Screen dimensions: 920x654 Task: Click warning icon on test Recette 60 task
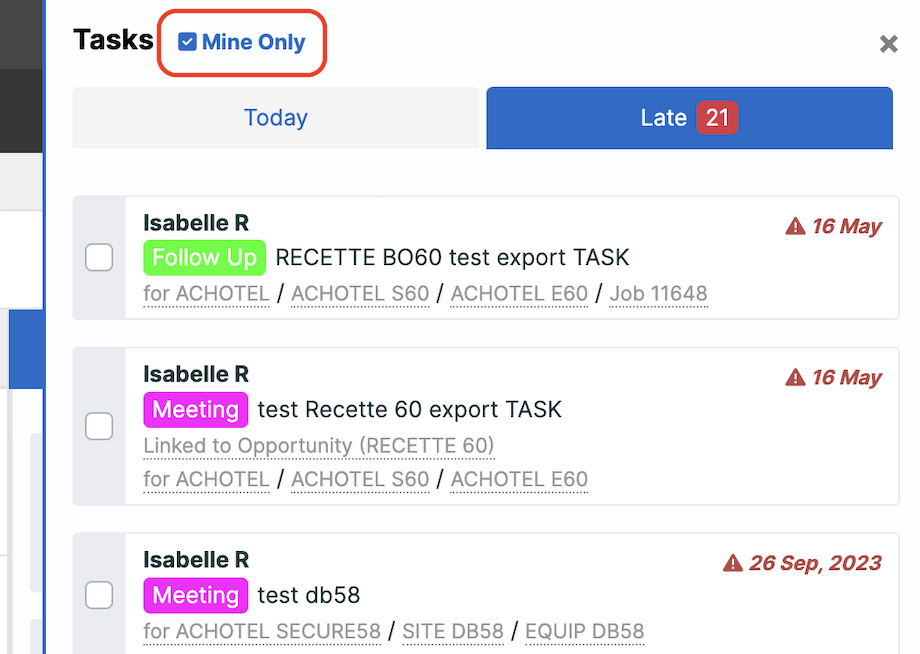tap(795, 377)
